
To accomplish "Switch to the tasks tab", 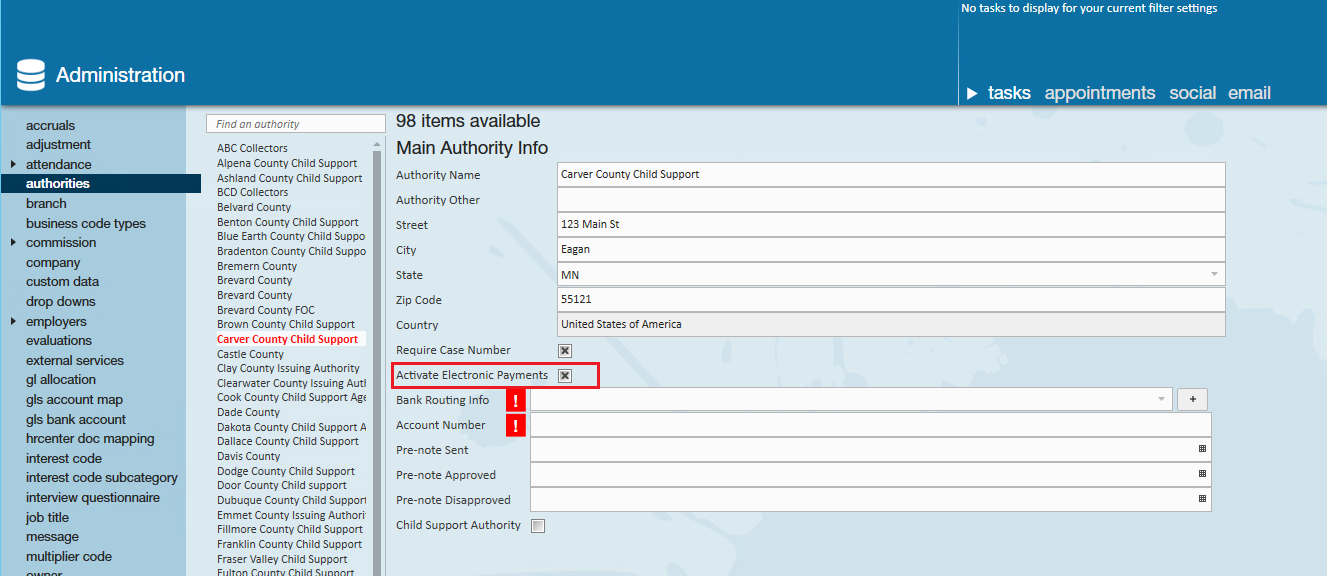I will tap(1009, 93).
